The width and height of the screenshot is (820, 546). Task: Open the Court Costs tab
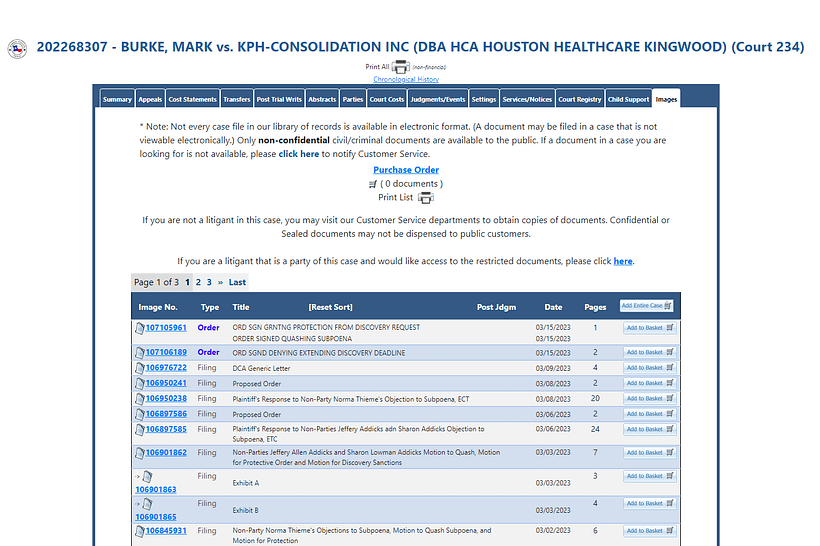[x=387, y=99]
